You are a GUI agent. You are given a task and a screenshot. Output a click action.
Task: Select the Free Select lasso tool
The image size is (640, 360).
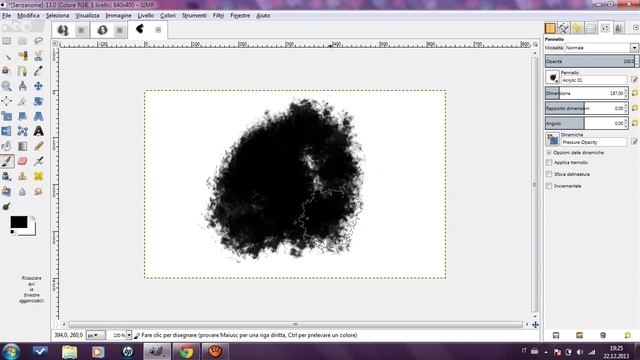click(38, 41)
